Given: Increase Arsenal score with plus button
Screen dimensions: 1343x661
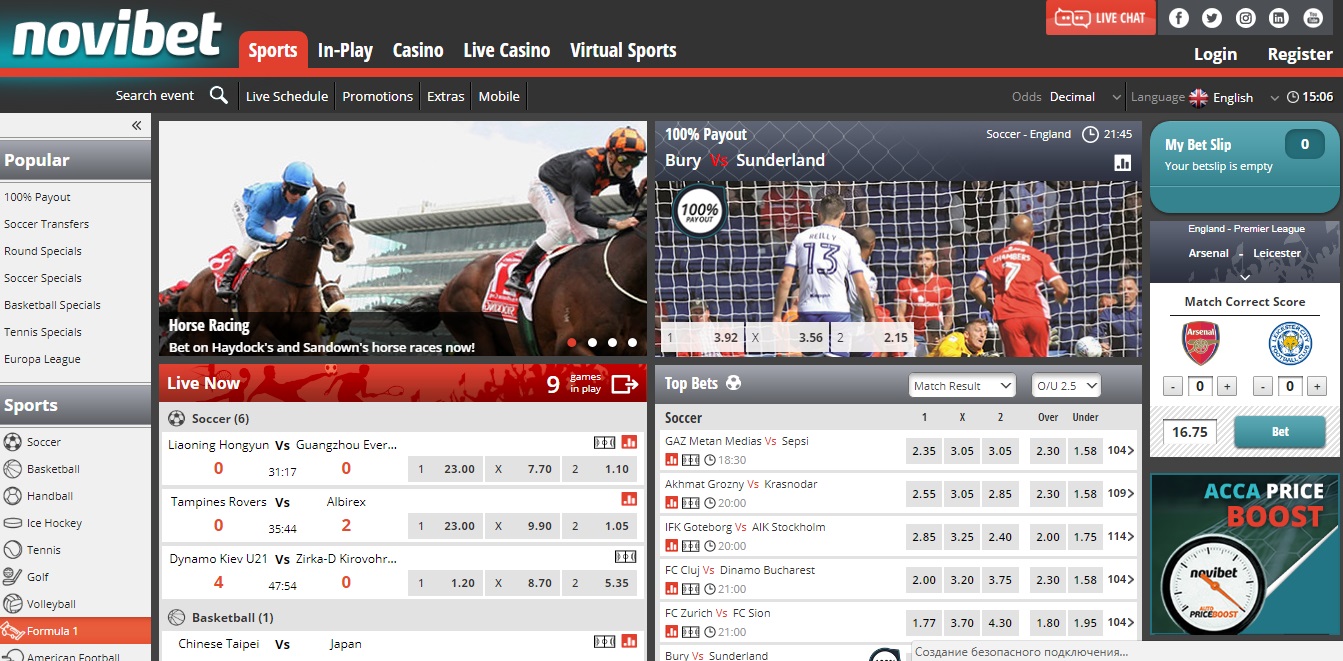Looking at the screenshot, I should (x=1229, y=386).
